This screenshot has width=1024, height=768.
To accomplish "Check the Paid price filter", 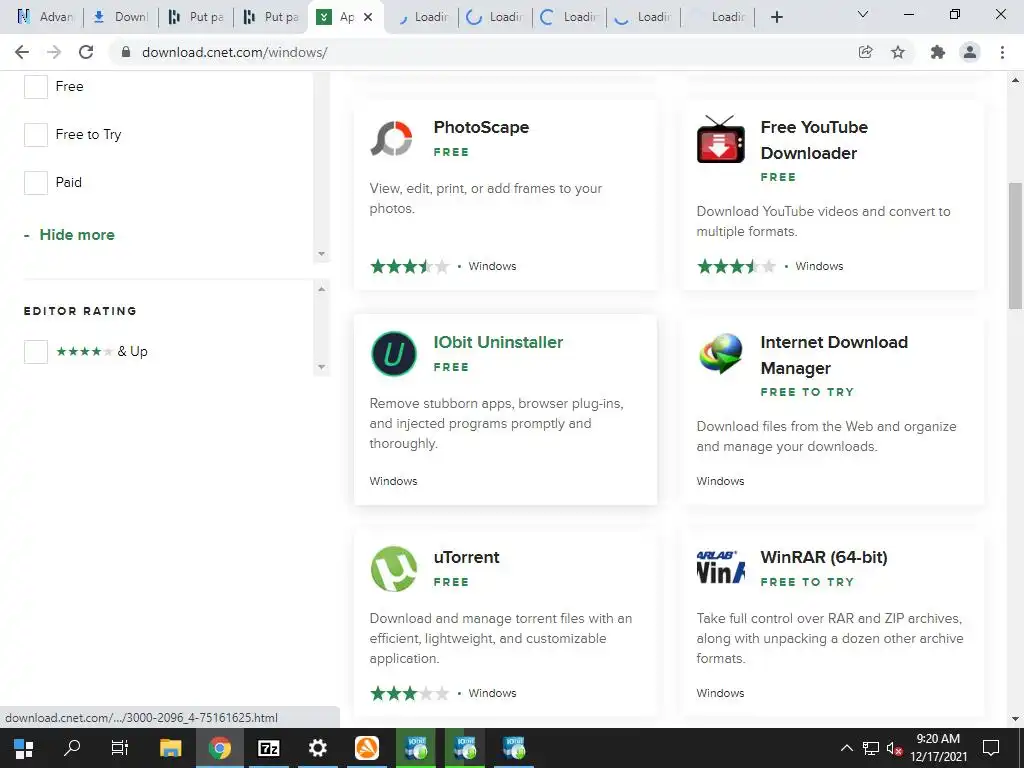I will click(36, 183).
